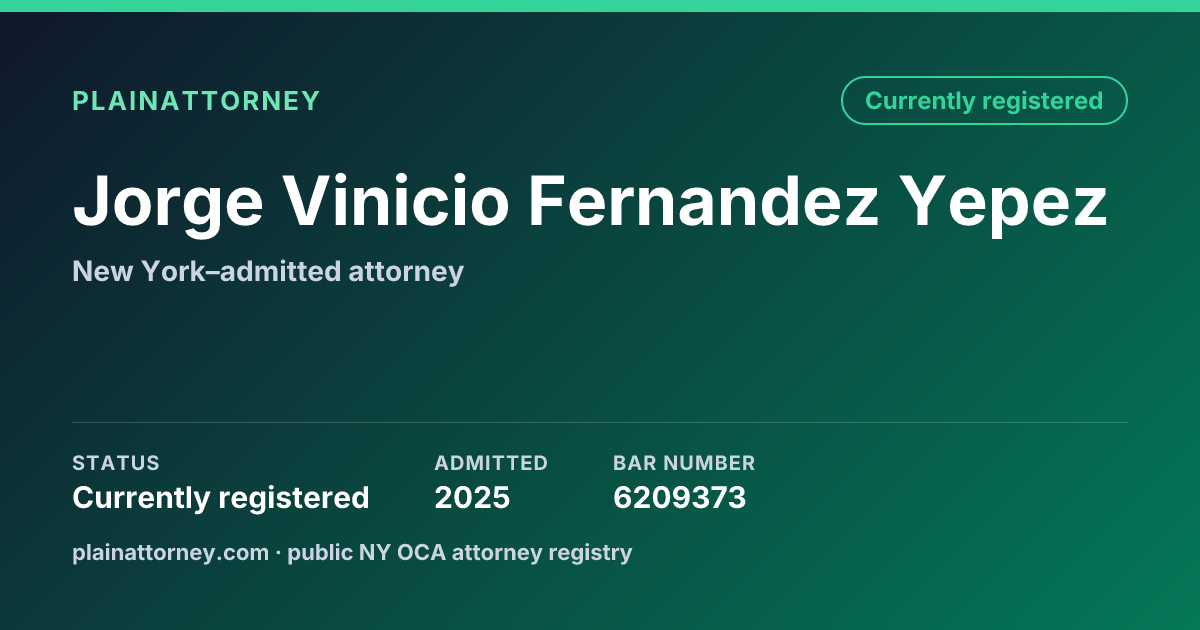1200x630 pixels.
Task: Click the surname Yepez in the heading
Action: point(1004,204)
